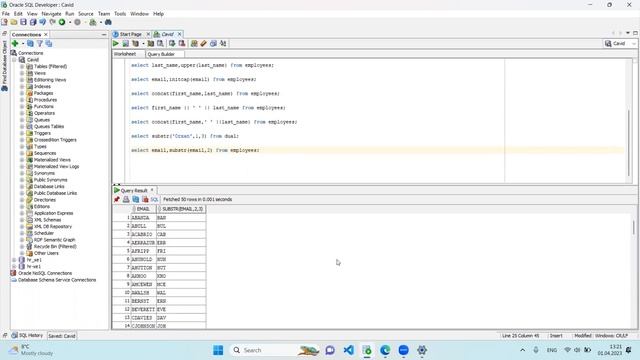The image size is (640, 360).
Task: Refresh the Connections panel
Action: click(30, 43)
